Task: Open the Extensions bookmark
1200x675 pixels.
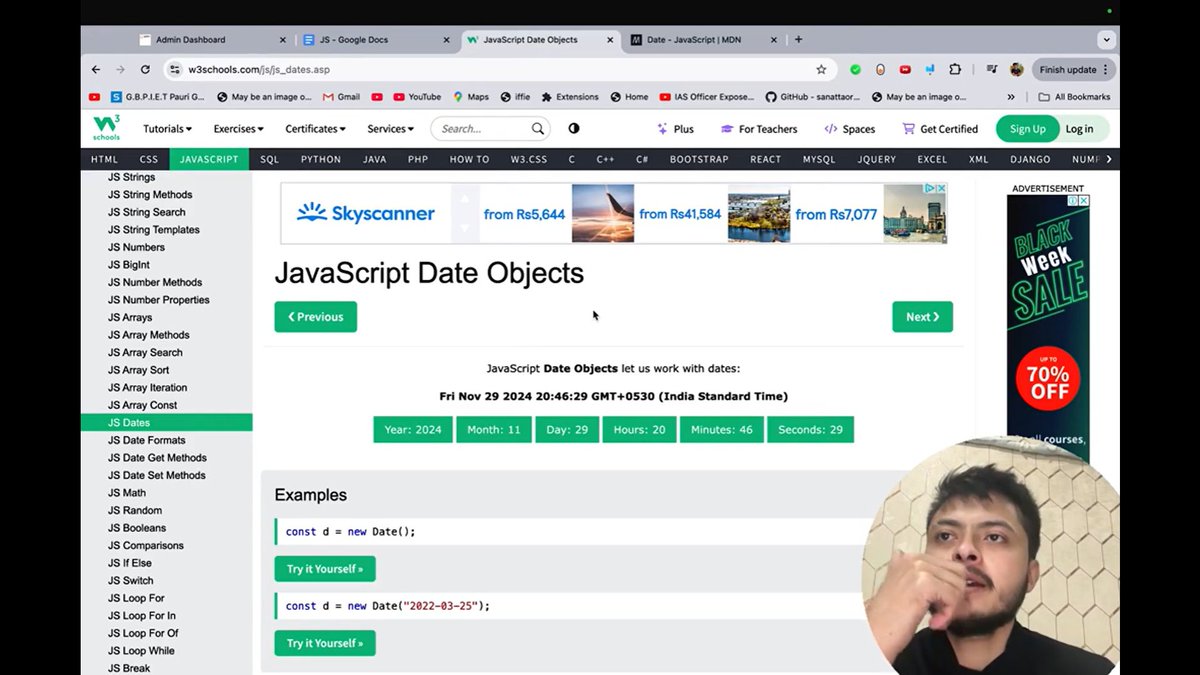Action: 570,97
